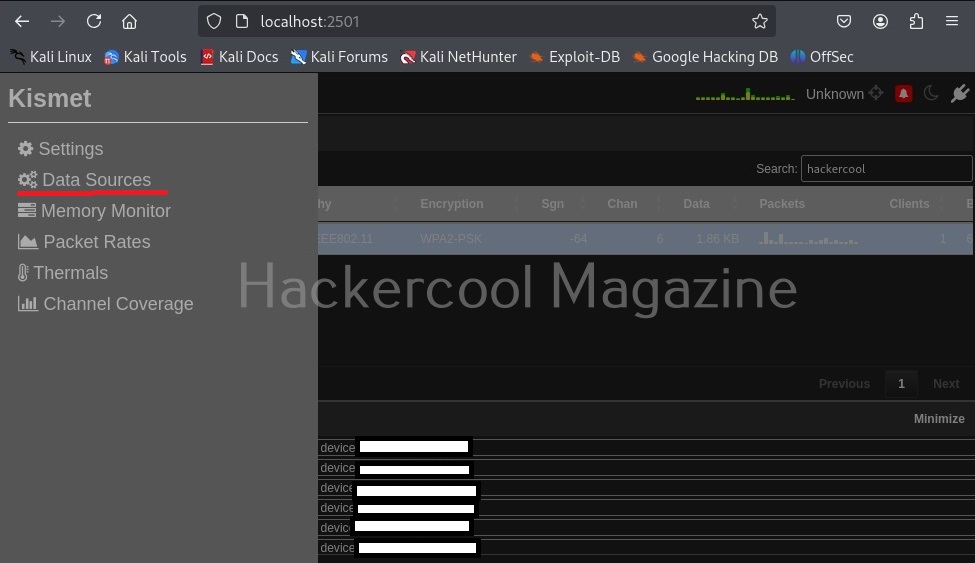Click the Kismet sidebar title
The height and width of the screenshot is (563, 975).
pyautogui.click(x=50, y=98)
